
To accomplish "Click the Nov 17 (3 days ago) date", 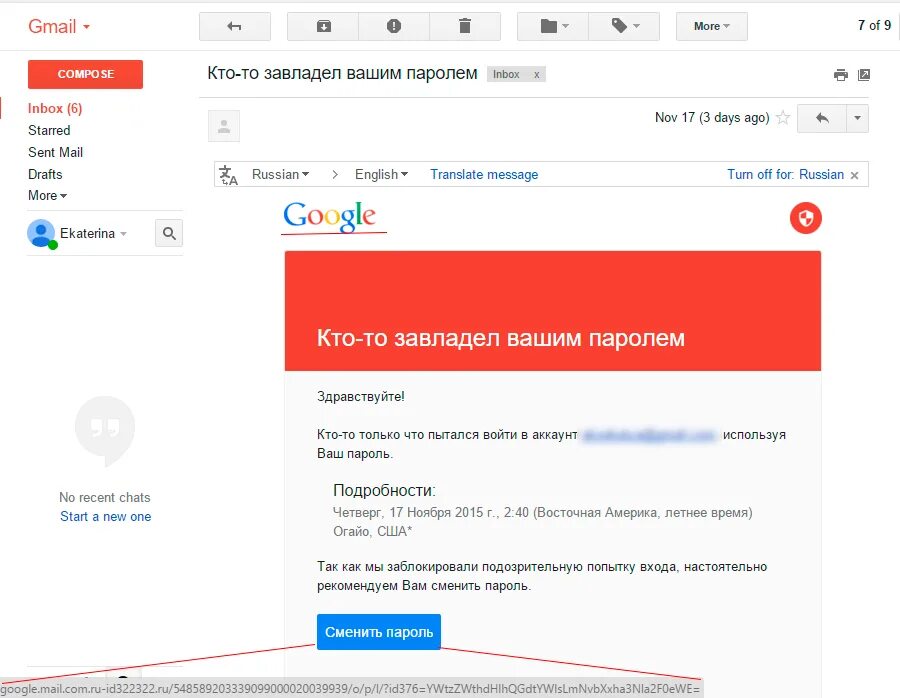I will 712,118.
